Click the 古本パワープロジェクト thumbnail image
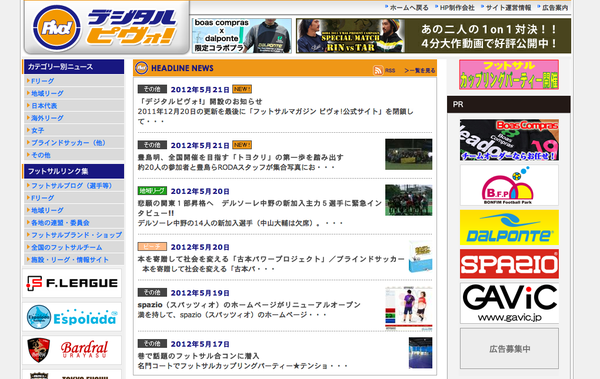The image size is (600, 379). click(420, 256)
